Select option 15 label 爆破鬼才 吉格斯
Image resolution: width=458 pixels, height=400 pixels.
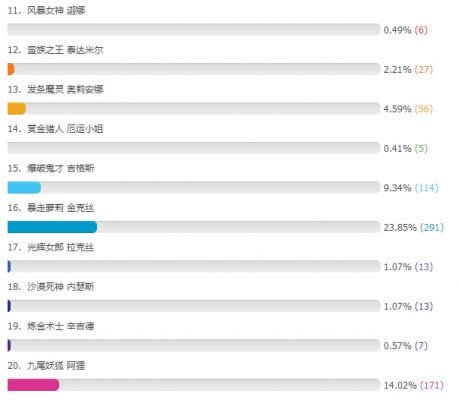pos(60,168)
